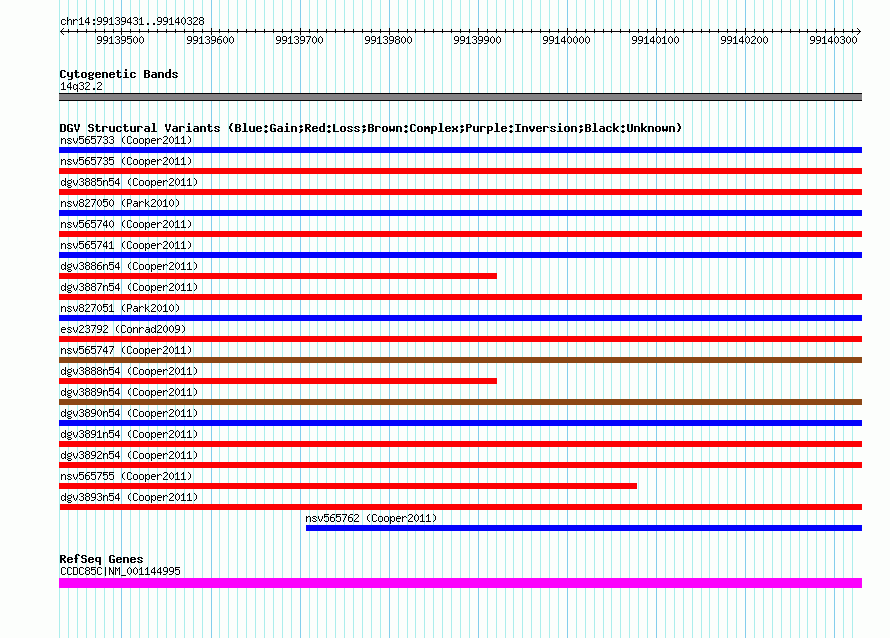Click the 99140200 ruler position
The width and height of the screenshot is (890, 638).
[x=745, y=40]
